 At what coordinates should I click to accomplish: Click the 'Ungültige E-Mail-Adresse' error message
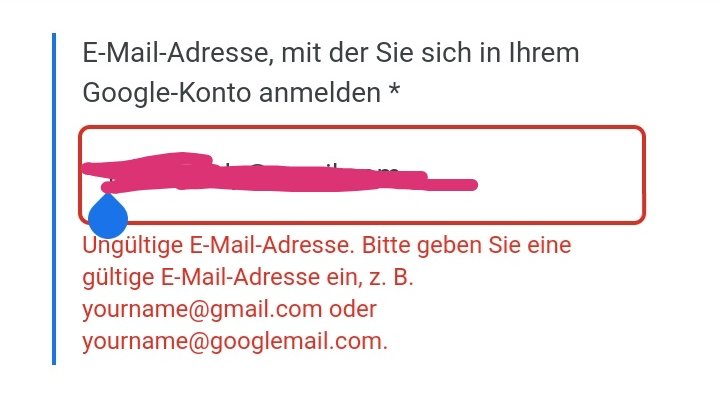219,245
